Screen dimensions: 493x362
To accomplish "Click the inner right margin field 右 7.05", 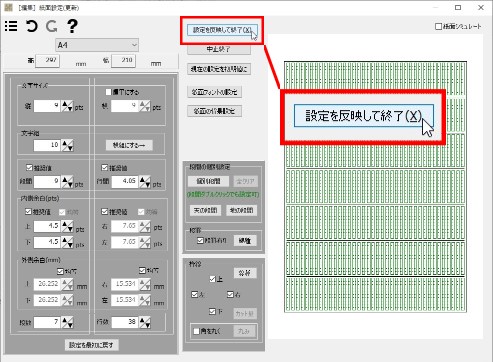I will pos(125,227).
